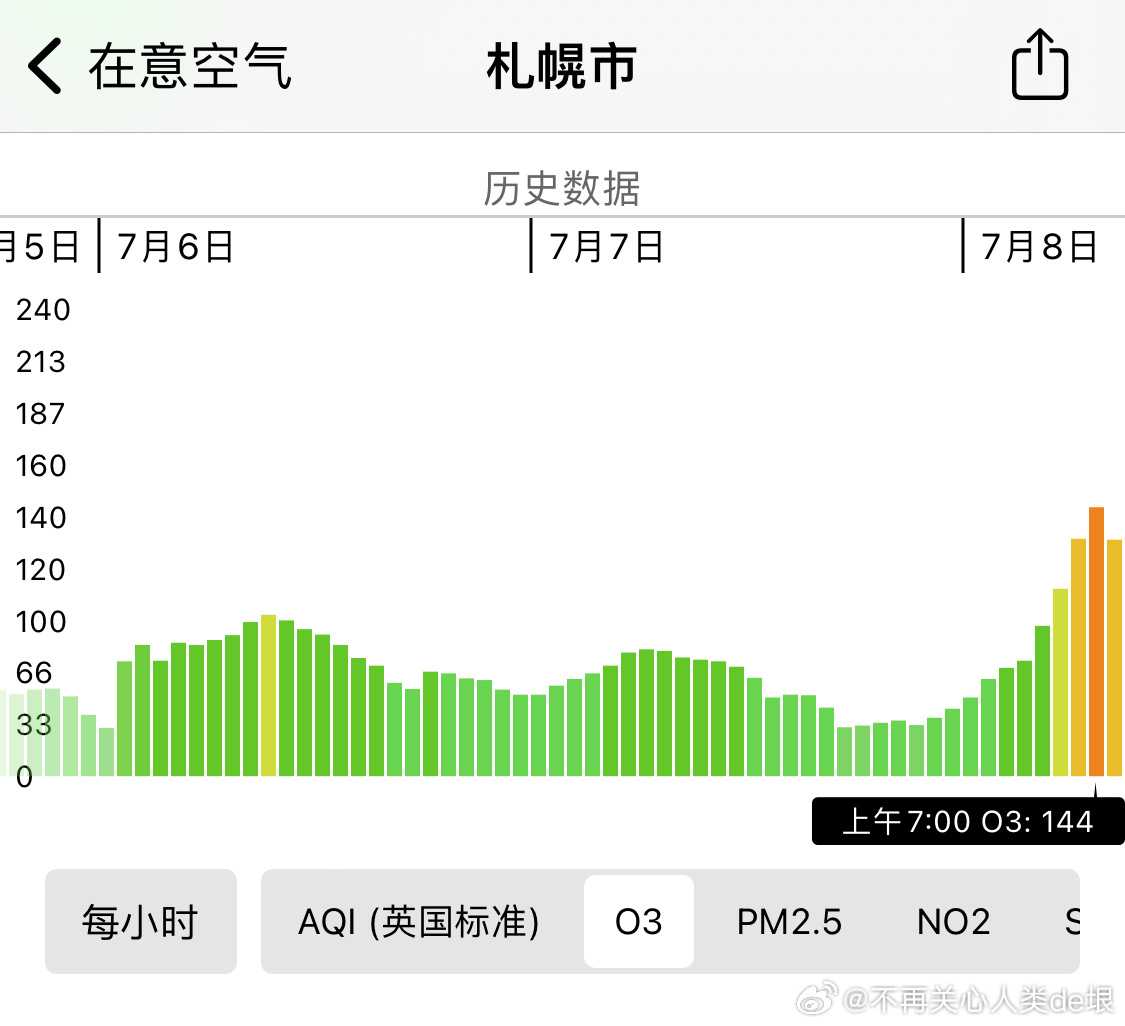Tap the 240 y-axis label
The image size is (1125, 1026).
tap(43, 310)
